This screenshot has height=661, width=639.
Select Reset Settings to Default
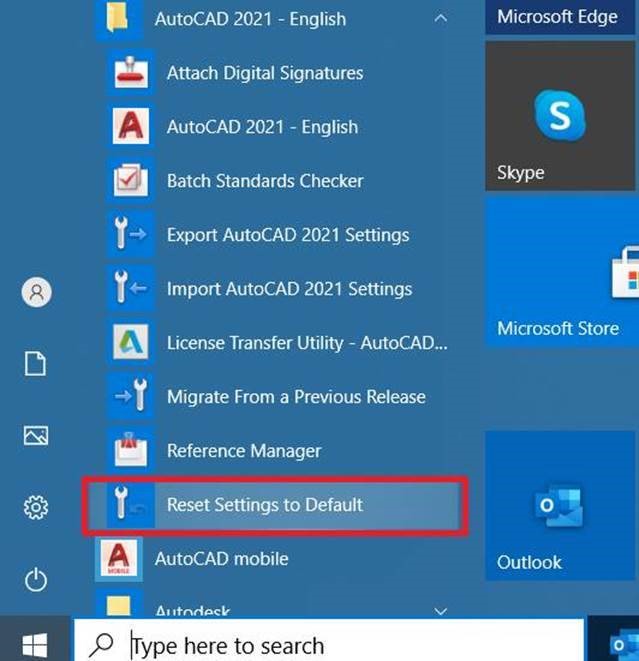pyautogui.click(x=264, y=505)
